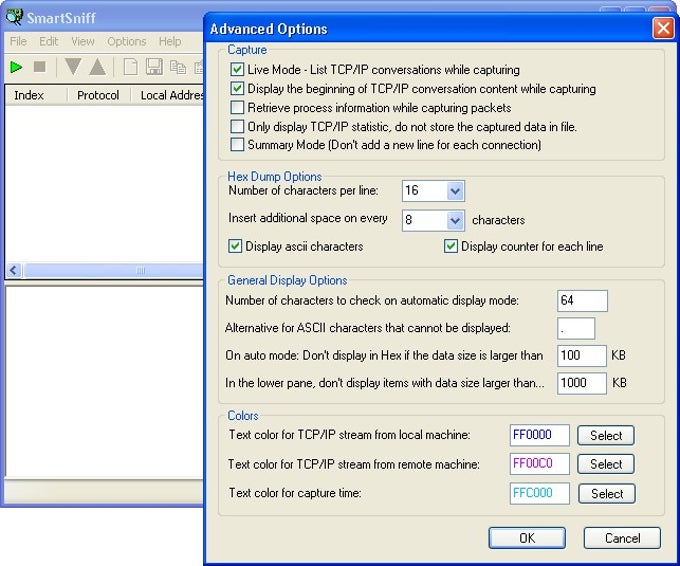Click the Protocol column header
Image resolution: width=680 pixels, height=566 pixels.
point(98,95)
